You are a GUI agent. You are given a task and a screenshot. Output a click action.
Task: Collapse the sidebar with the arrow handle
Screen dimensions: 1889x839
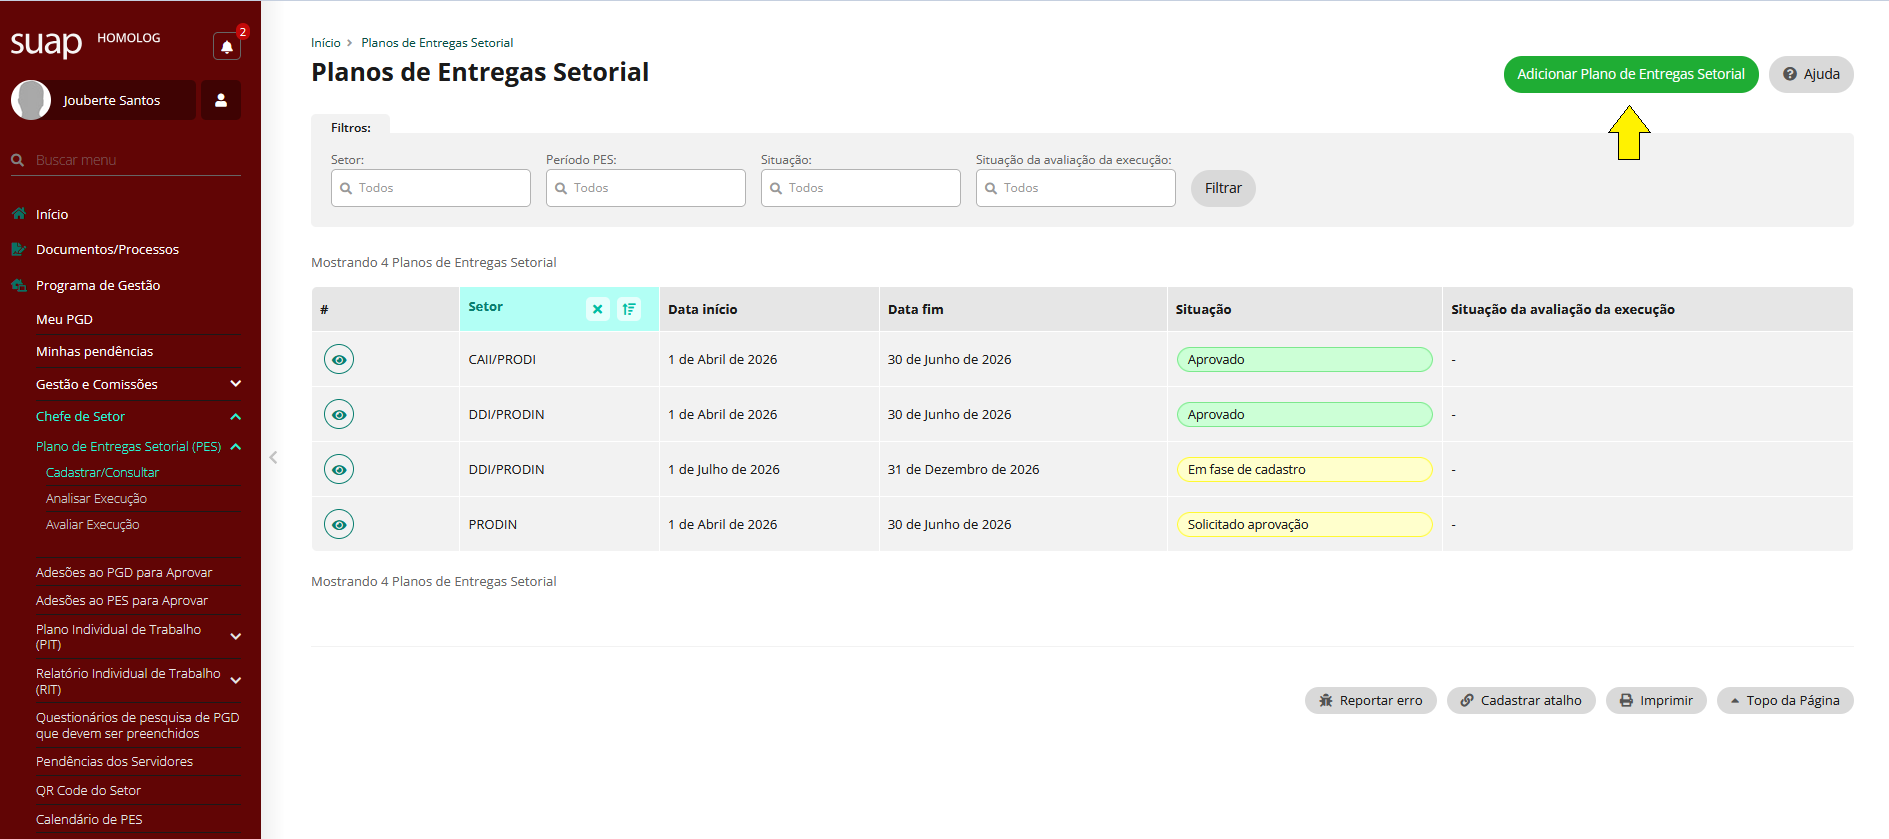tap(273, 457)
